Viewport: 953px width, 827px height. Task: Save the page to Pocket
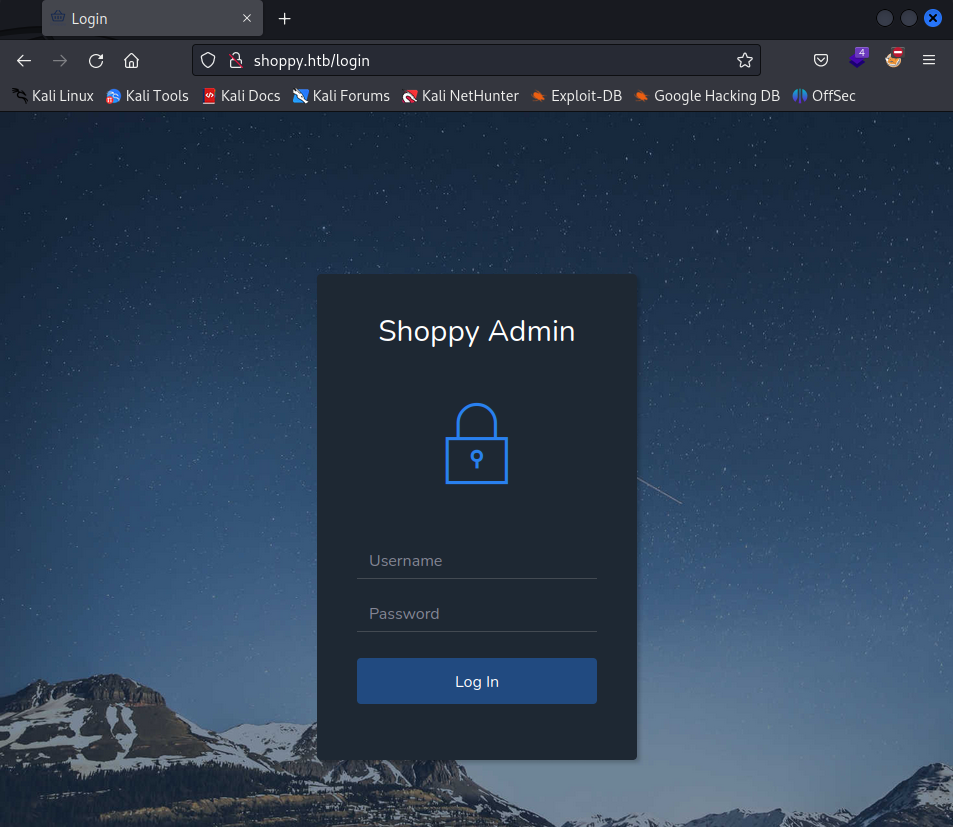[x=821, y=60]
